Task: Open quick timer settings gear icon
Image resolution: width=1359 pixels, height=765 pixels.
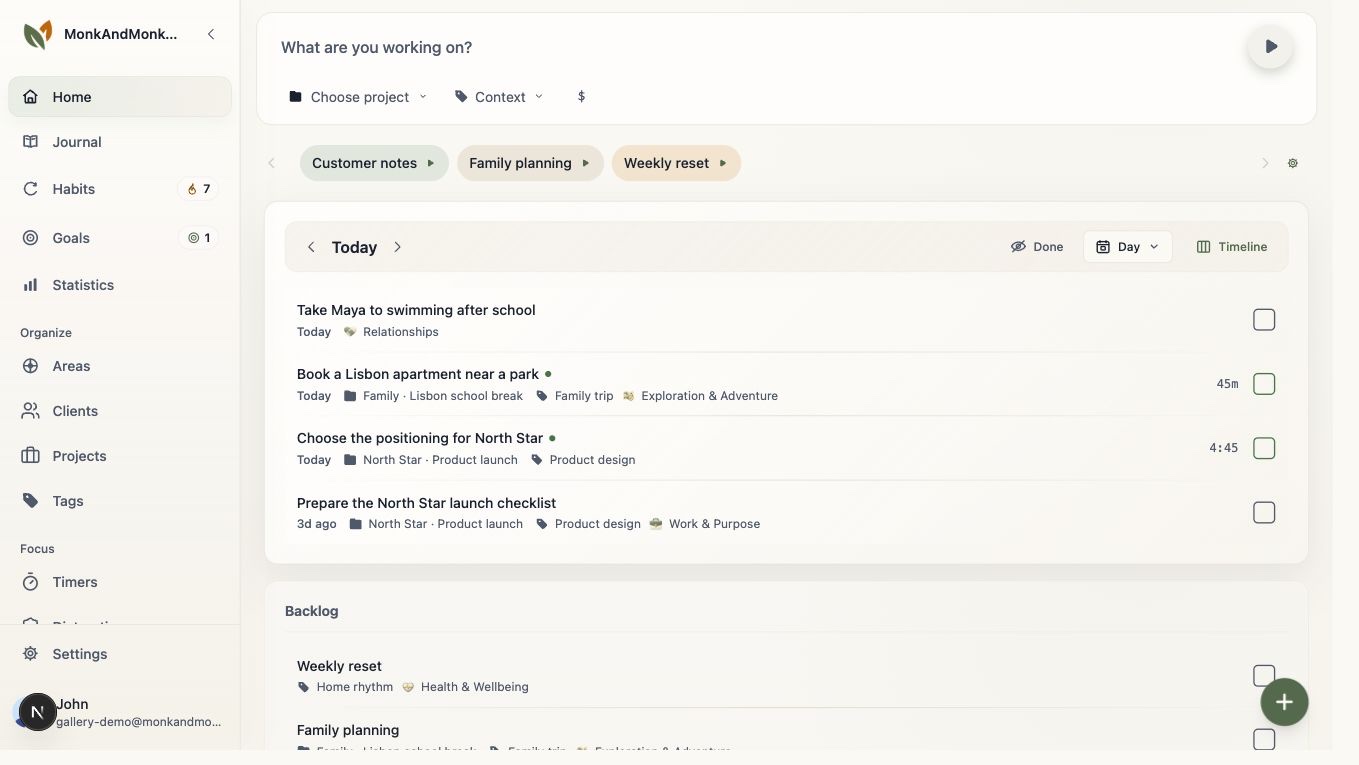Action: pyautogui.click(x=1293, y=163)
